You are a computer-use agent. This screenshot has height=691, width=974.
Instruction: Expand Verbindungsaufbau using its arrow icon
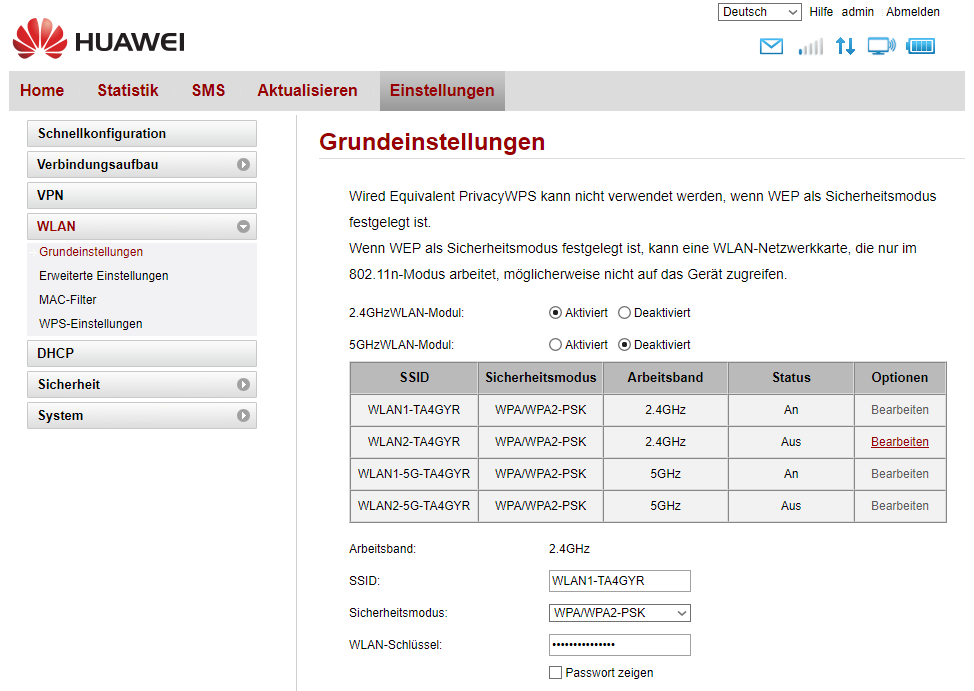243,165
